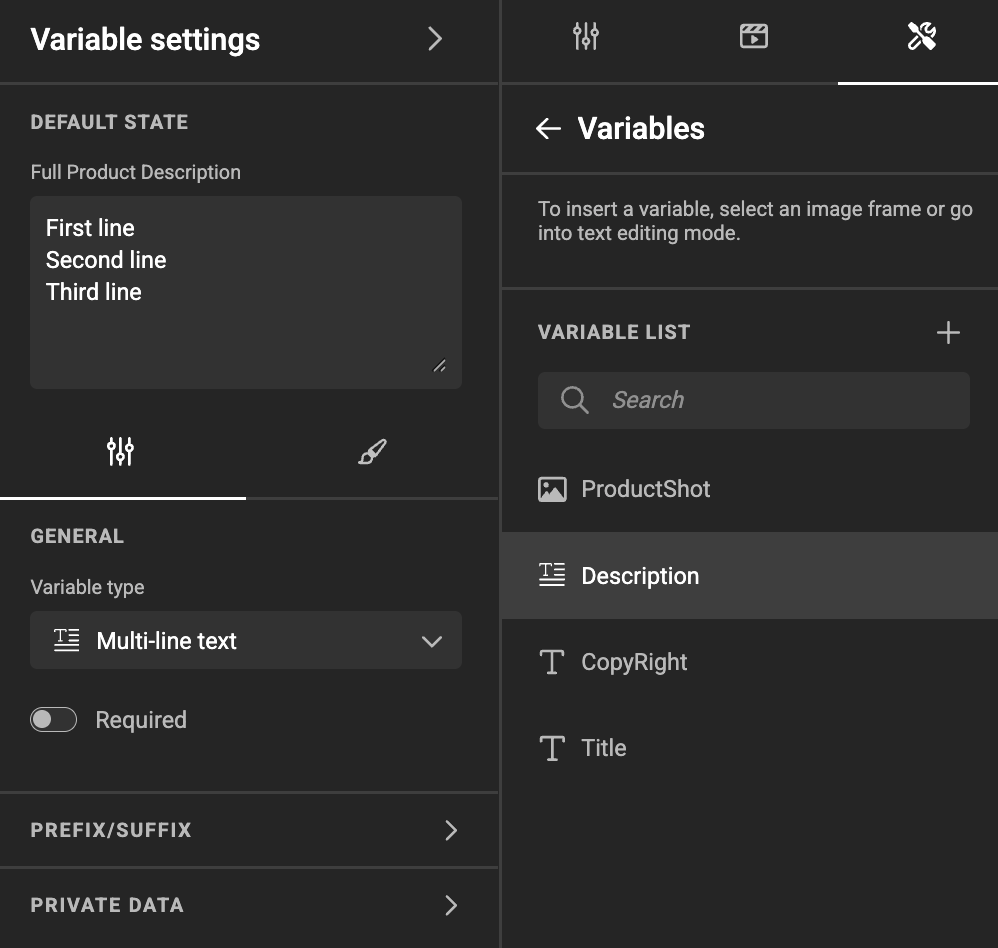Click the Variable settings title
Image resolution: width=998 pixels, height=948 pixels.
click(145, 39)
